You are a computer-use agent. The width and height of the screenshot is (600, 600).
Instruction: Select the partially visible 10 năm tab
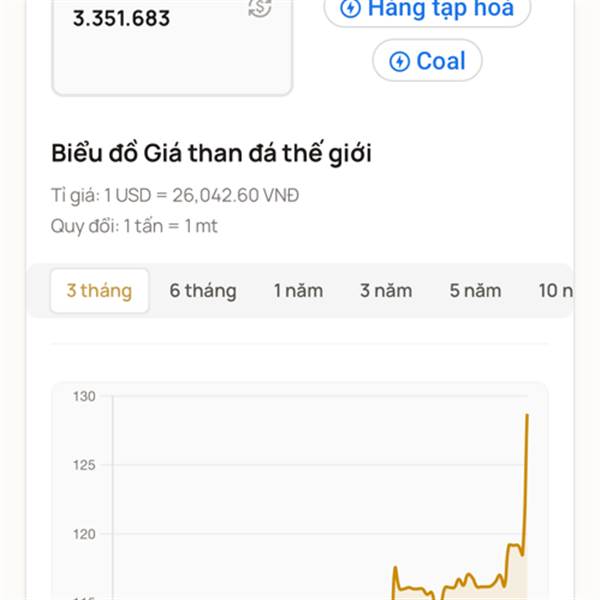tap(556, 291)
